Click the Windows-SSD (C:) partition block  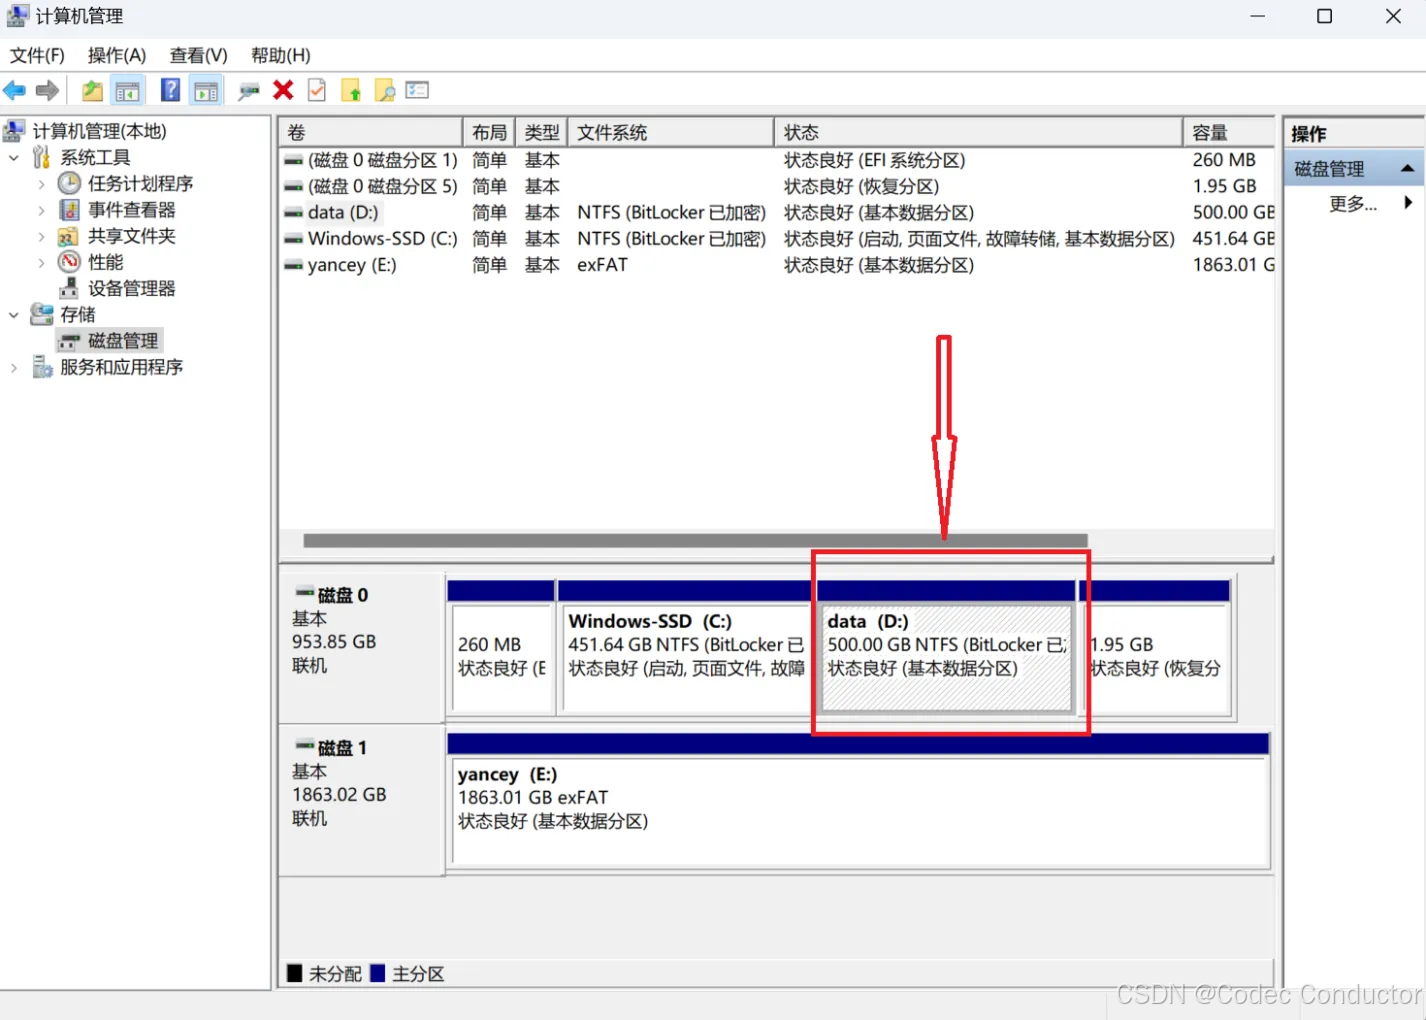click(x=684, y=647)
